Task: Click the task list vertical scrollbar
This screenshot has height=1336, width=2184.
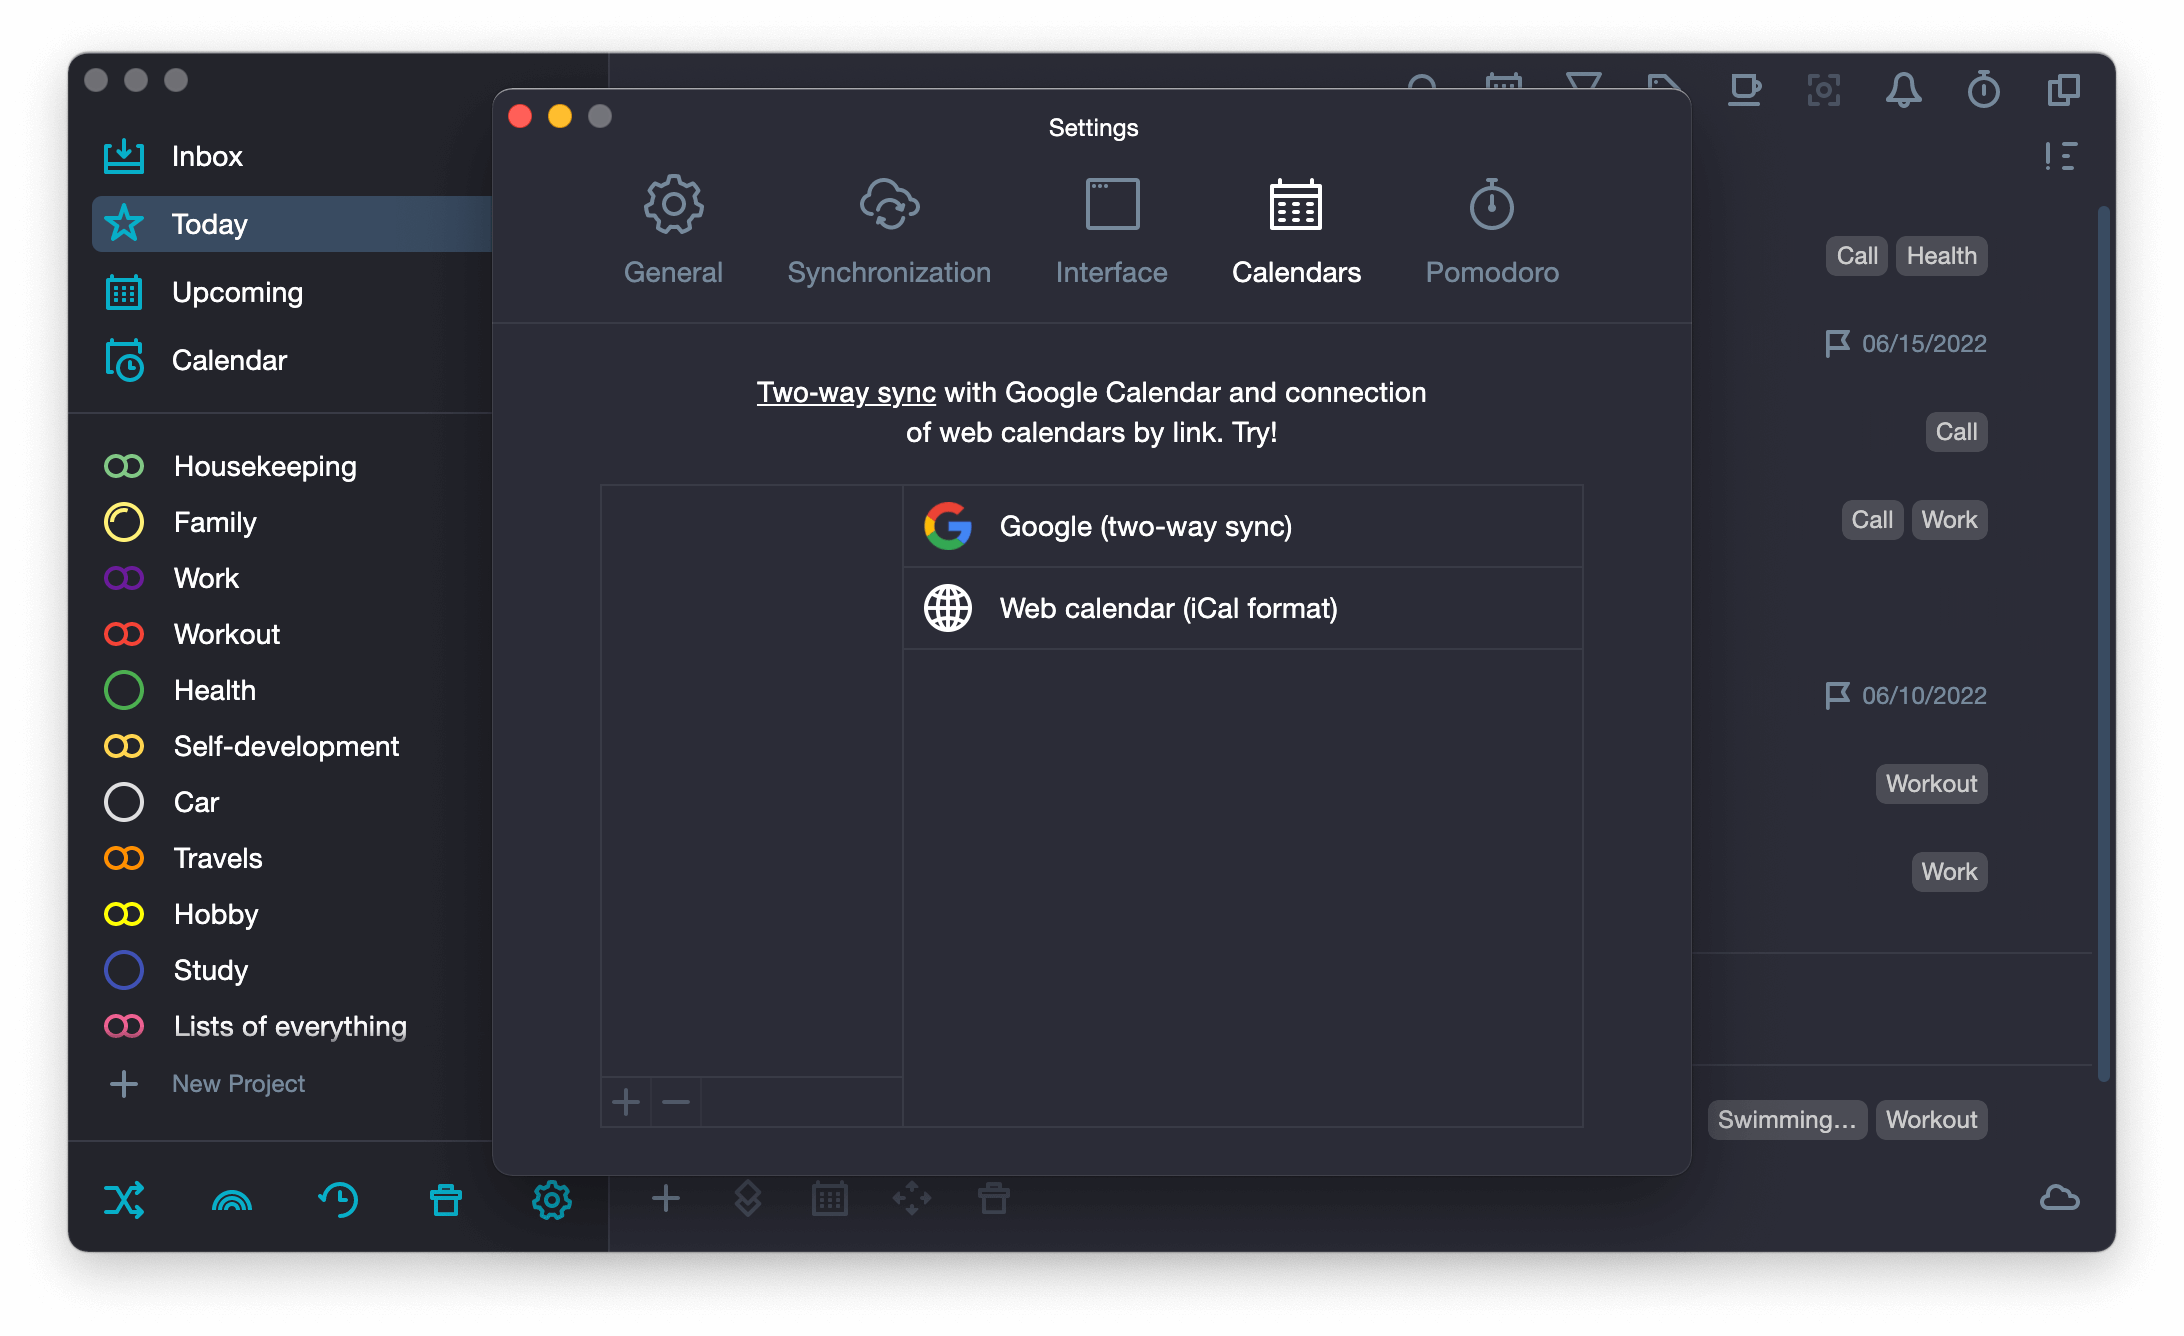Action: coord(2104,644)
